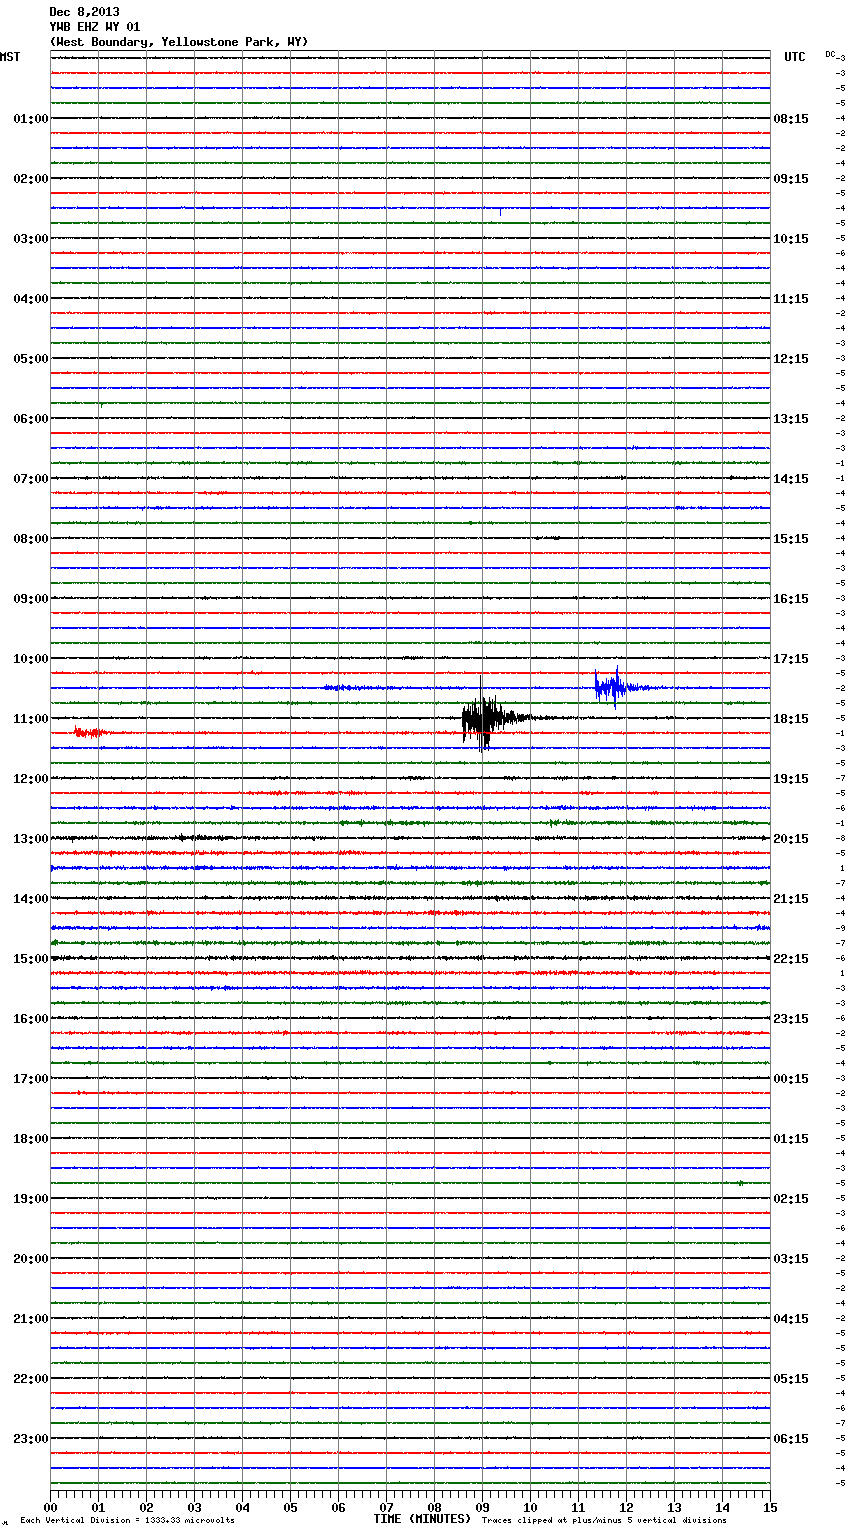Click the '22:15' UTC time label
This screenshot has width=850, height=1534.
click(791, 959)
